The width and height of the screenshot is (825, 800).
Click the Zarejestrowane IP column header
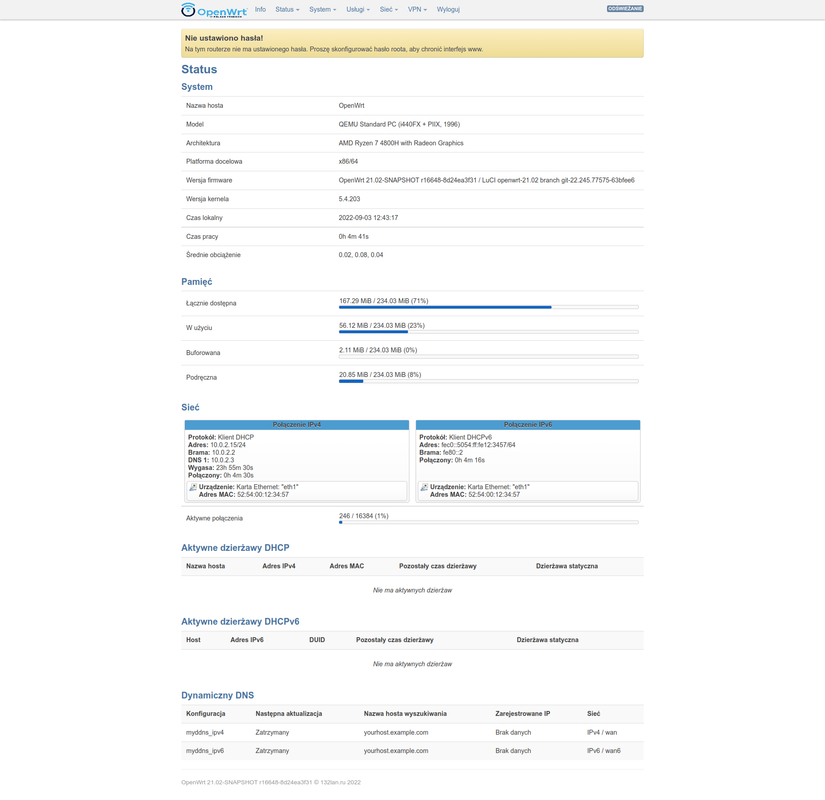coord(522,714)
